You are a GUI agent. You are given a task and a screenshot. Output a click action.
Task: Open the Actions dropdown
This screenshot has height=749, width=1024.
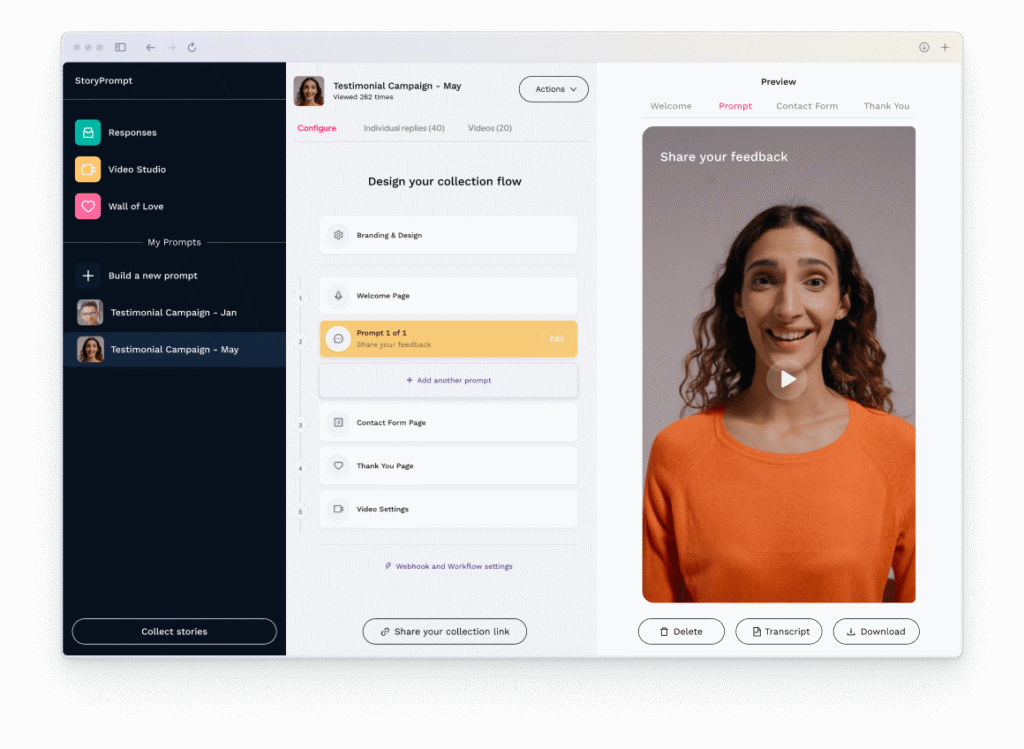[x=554, y=89]
